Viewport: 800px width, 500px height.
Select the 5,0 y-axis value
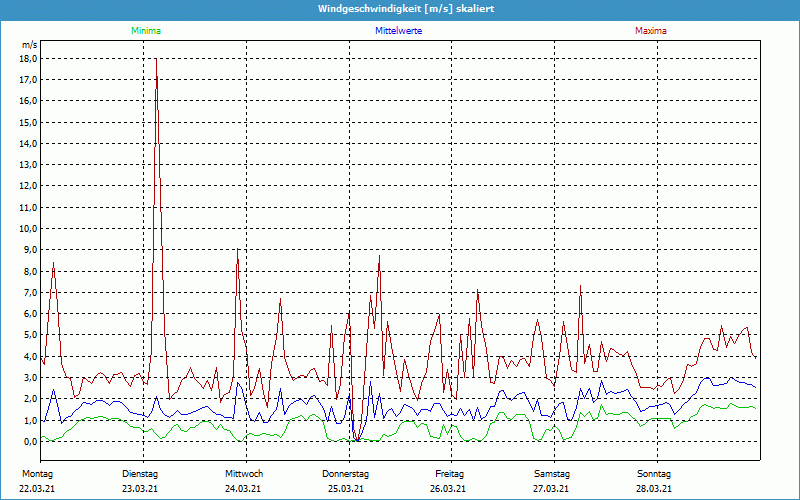pyautogui.click(x=31, y=335)
